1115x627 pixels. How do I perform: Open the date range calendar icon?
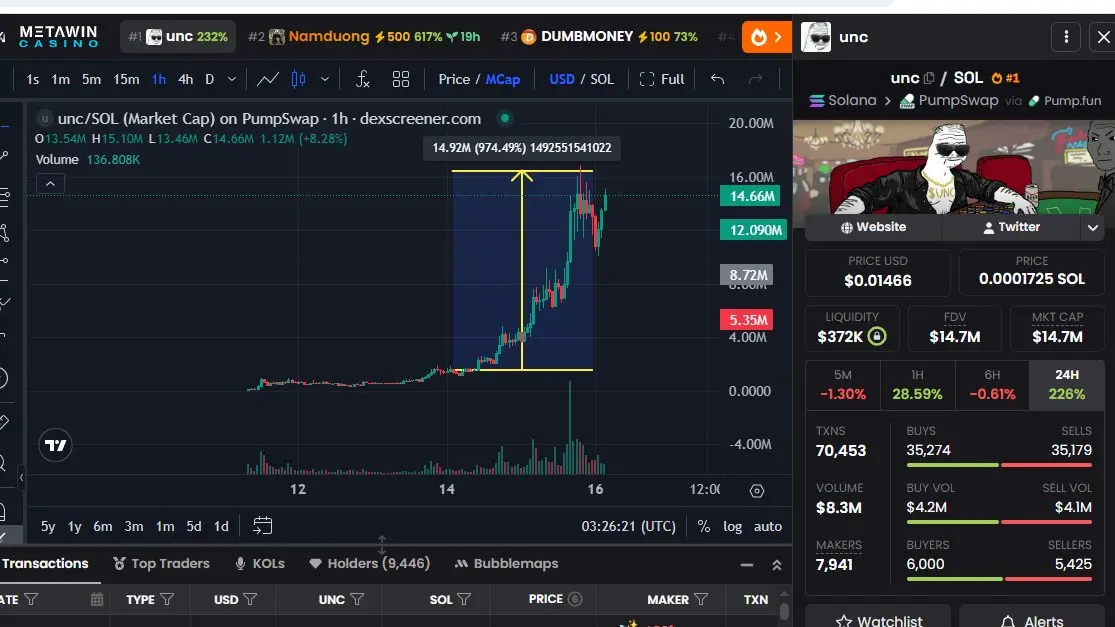click(x=262, y=526)
